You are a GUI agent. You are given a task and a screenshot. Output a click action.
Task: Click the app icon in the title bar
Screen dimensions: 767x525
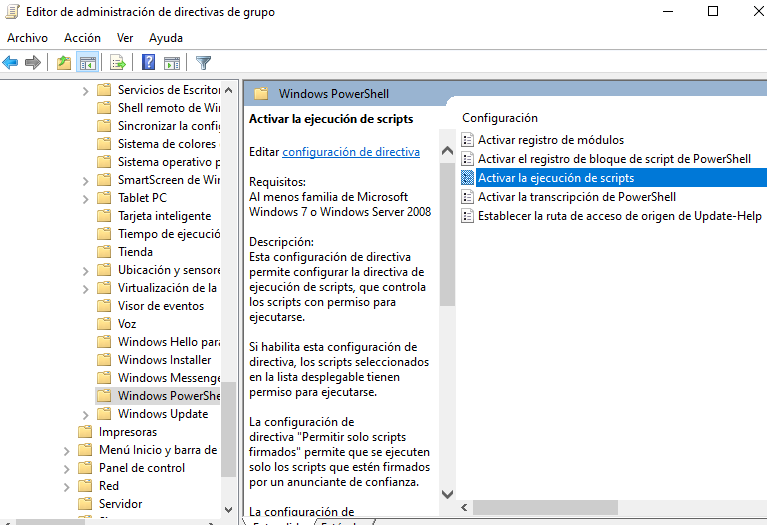point(12,11)
